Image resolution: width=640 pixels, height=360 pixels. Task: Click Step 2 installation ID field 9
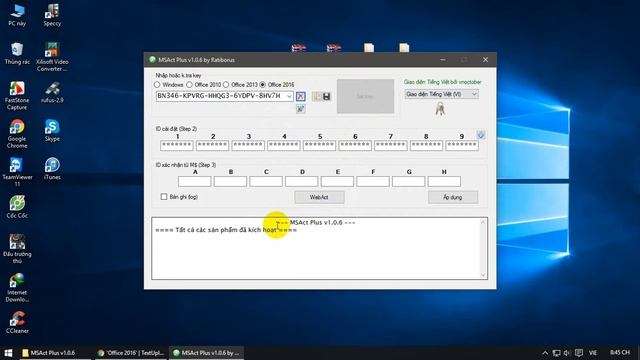462,145
